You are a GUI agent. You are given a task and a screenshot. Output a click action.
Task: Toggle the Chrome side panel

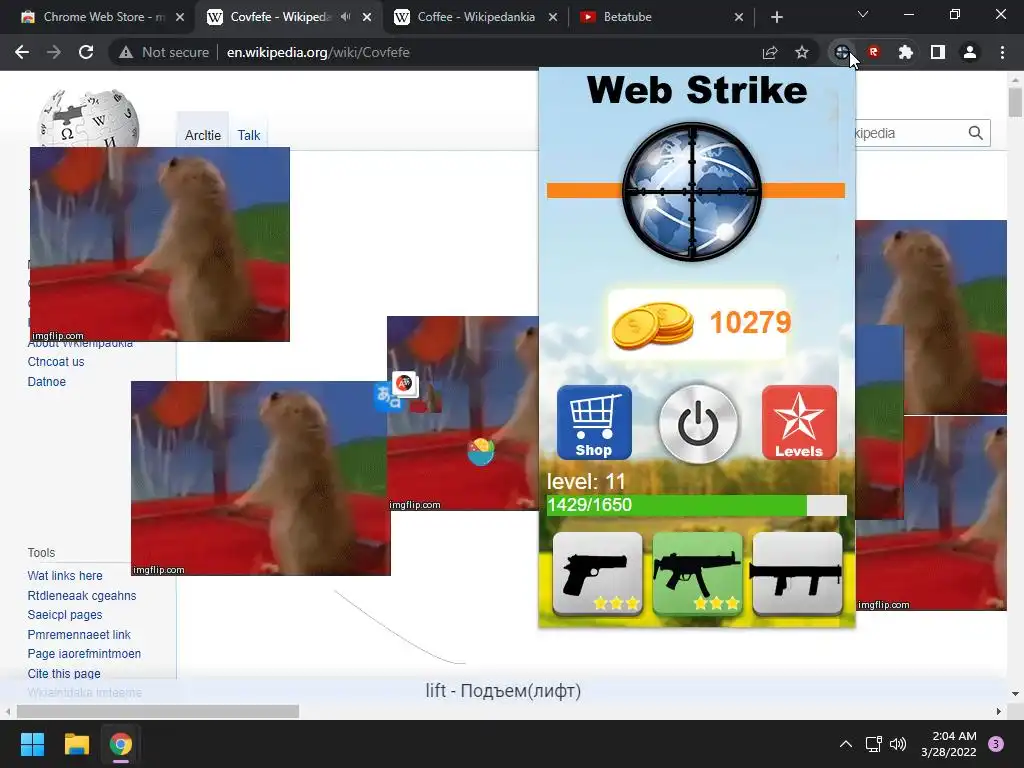938,52
